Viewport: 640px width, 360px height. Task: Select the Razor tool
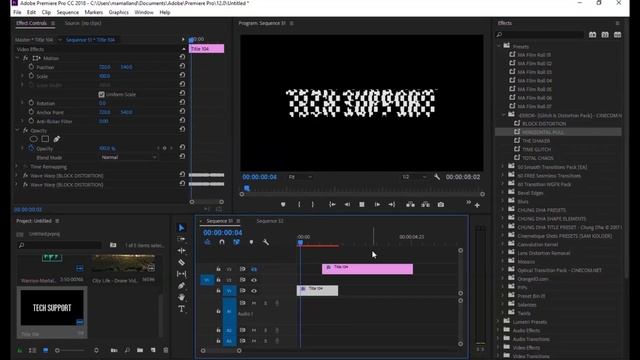click(x=181, y=262)
